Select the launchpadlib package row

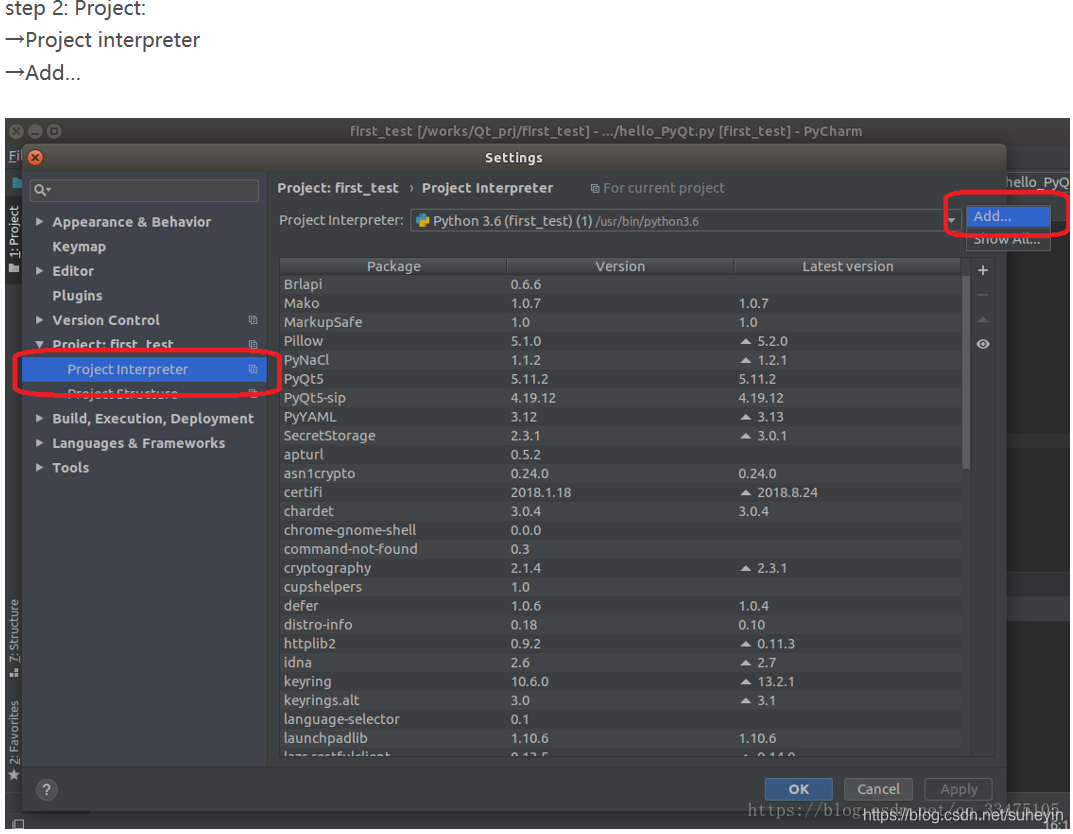tap(620, 738)
